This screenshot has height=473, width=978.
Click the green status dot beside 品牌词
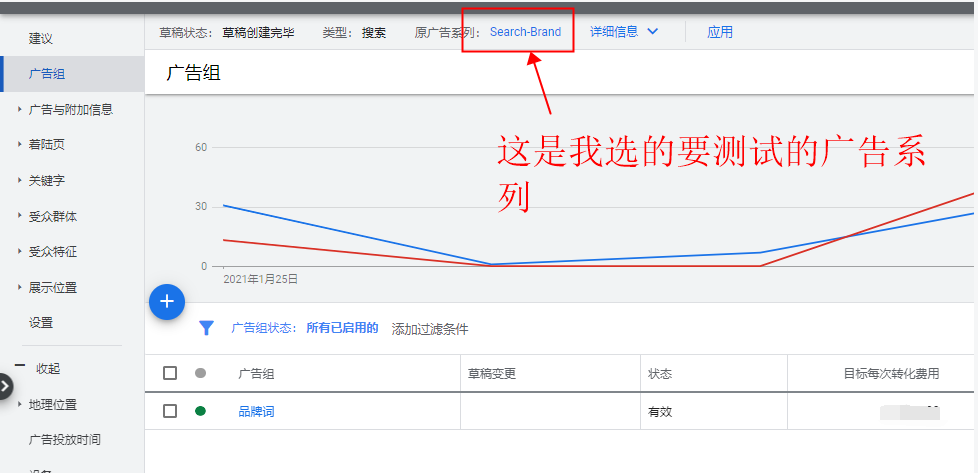click(x=200, y=411)
